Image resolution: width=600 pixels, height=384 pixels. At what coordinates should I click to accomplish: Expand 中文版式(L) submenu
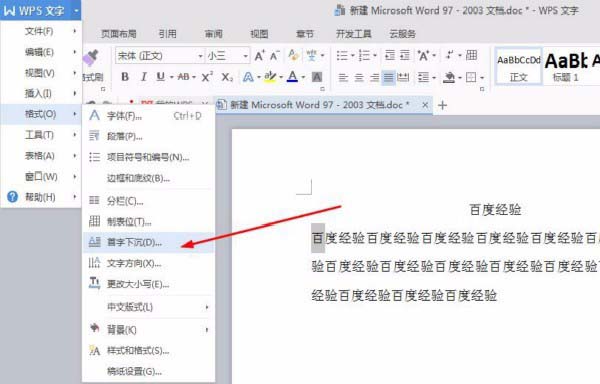(x=149, y=307)
